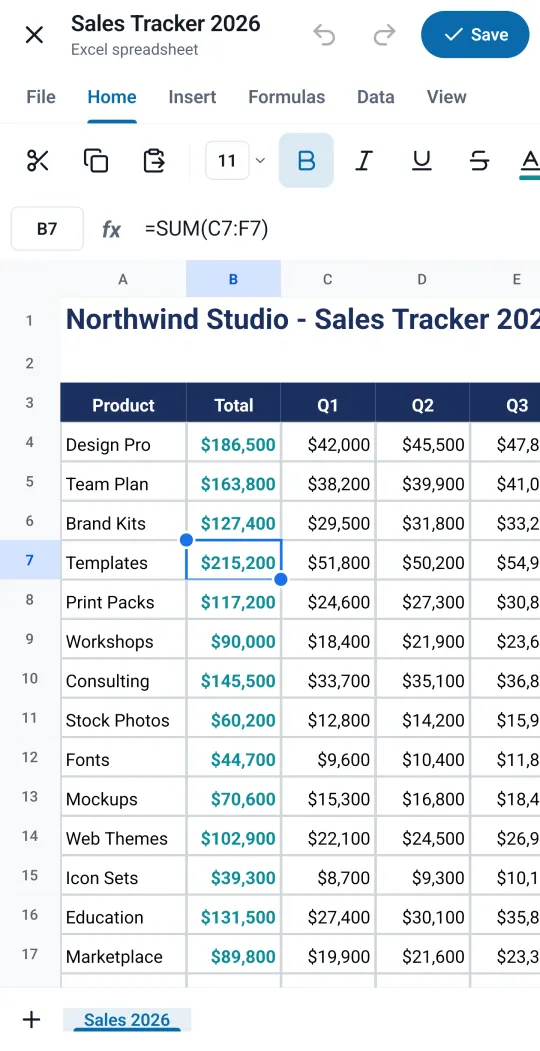
Task: Redo the last undone action
Action: tap(384, 35)
